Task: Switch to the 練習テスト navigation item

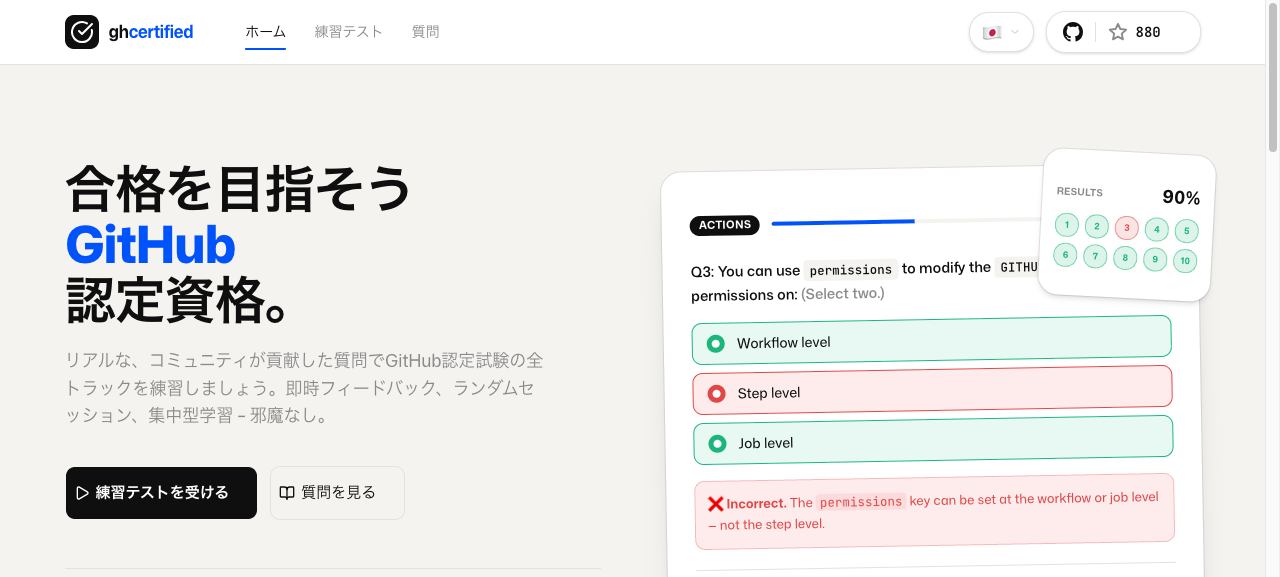Action: tap(348, 31)
